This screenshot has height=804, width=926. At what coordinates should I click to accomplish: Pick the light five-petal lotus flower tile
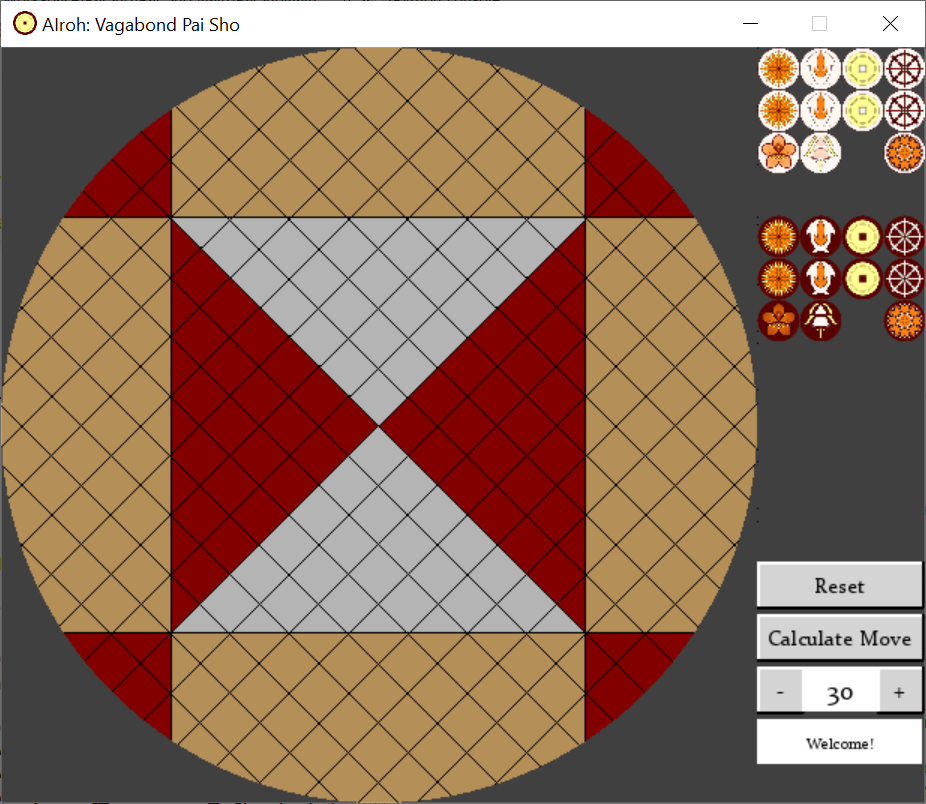pos(778,152)
